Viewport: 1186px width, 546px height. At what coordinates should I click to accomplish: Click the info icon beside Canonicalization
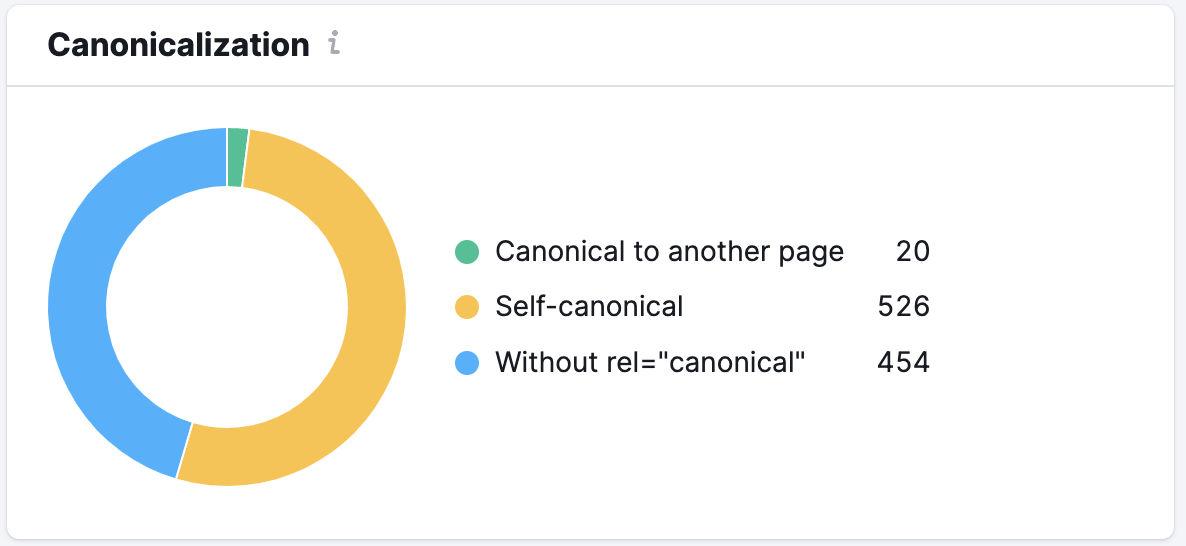[x=335, y=45]
